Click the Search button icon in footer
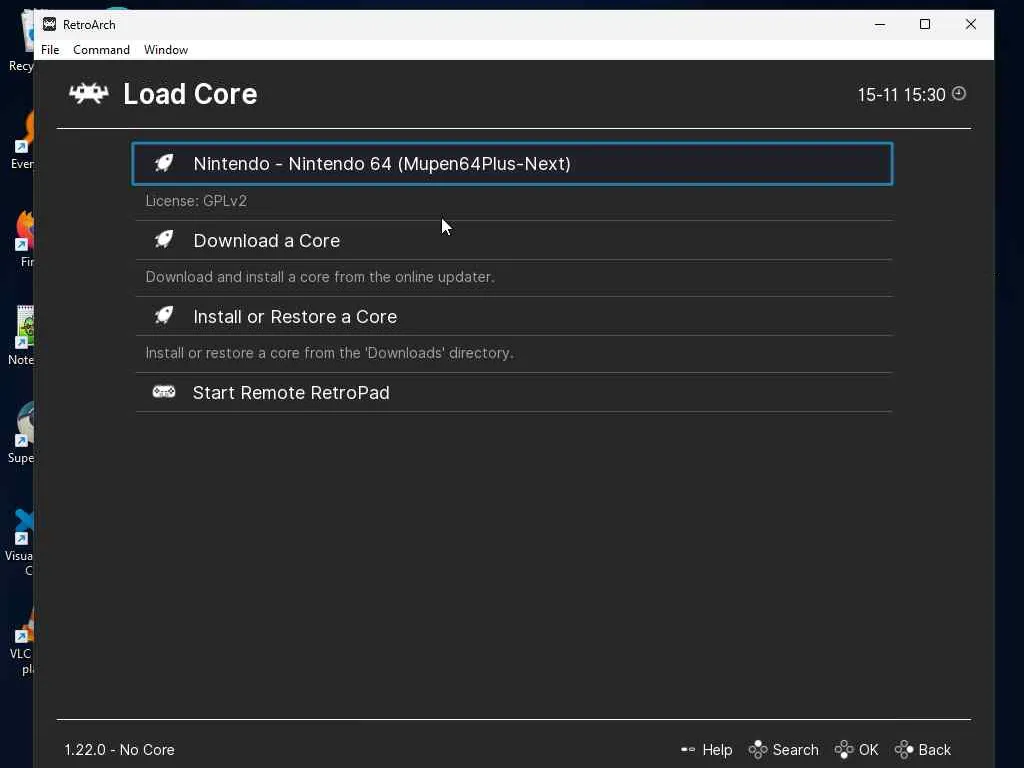1024x768 pixels. (758, 749)
